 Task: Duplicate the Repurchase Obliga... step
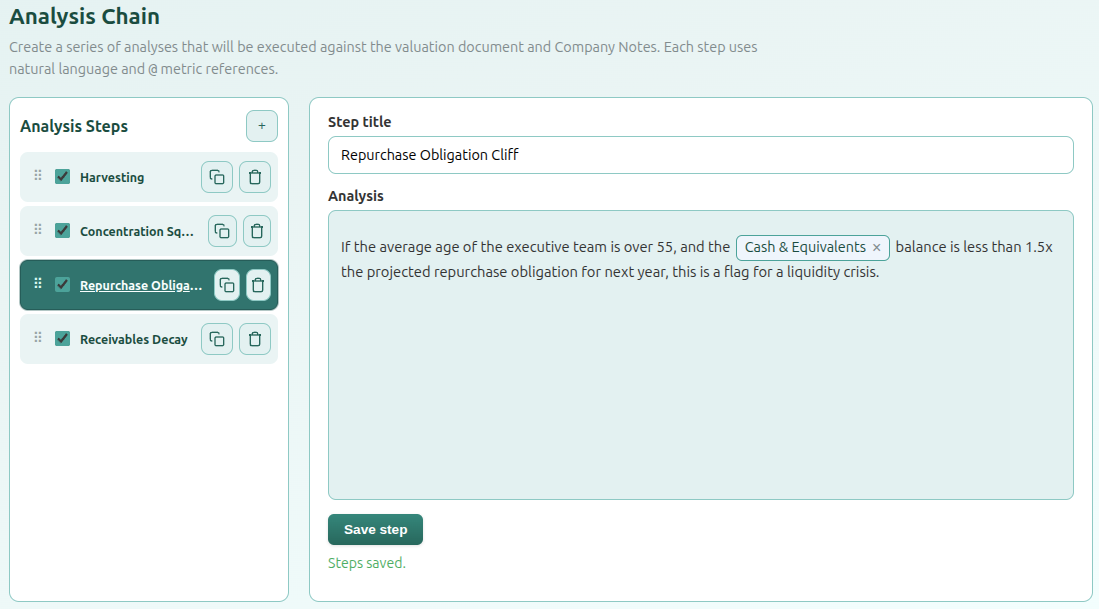pos(227,285)
